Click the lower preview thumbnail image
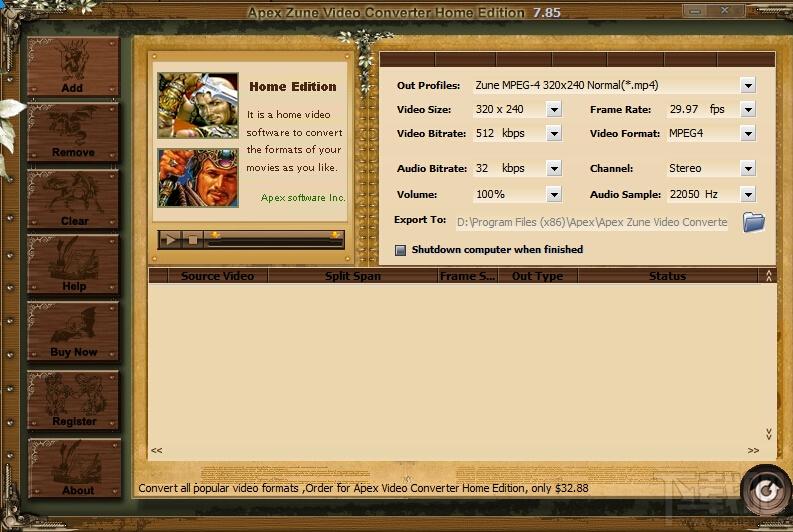 pyautogui.click(x=198, y=178)
